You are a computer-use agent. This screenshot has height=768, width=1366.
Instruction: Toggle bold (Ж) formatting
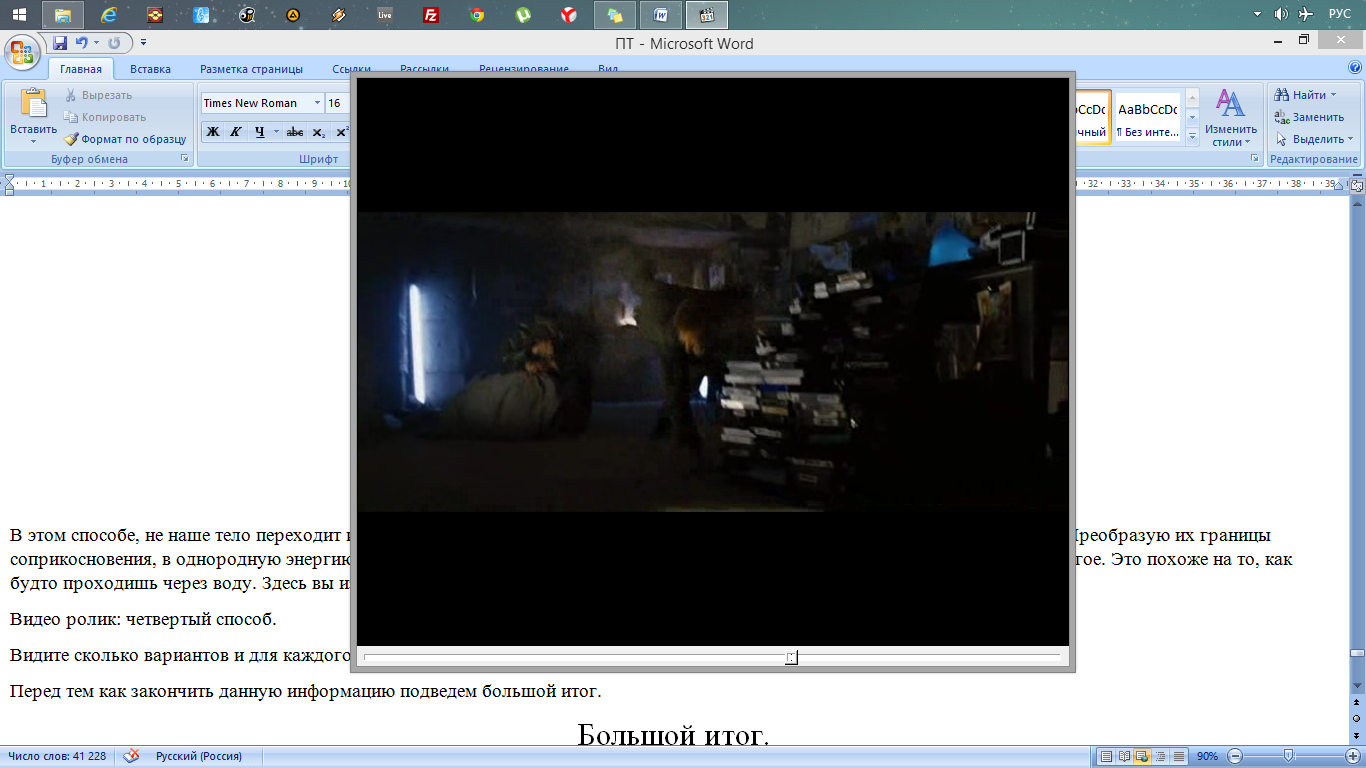(x=212, y=132)
